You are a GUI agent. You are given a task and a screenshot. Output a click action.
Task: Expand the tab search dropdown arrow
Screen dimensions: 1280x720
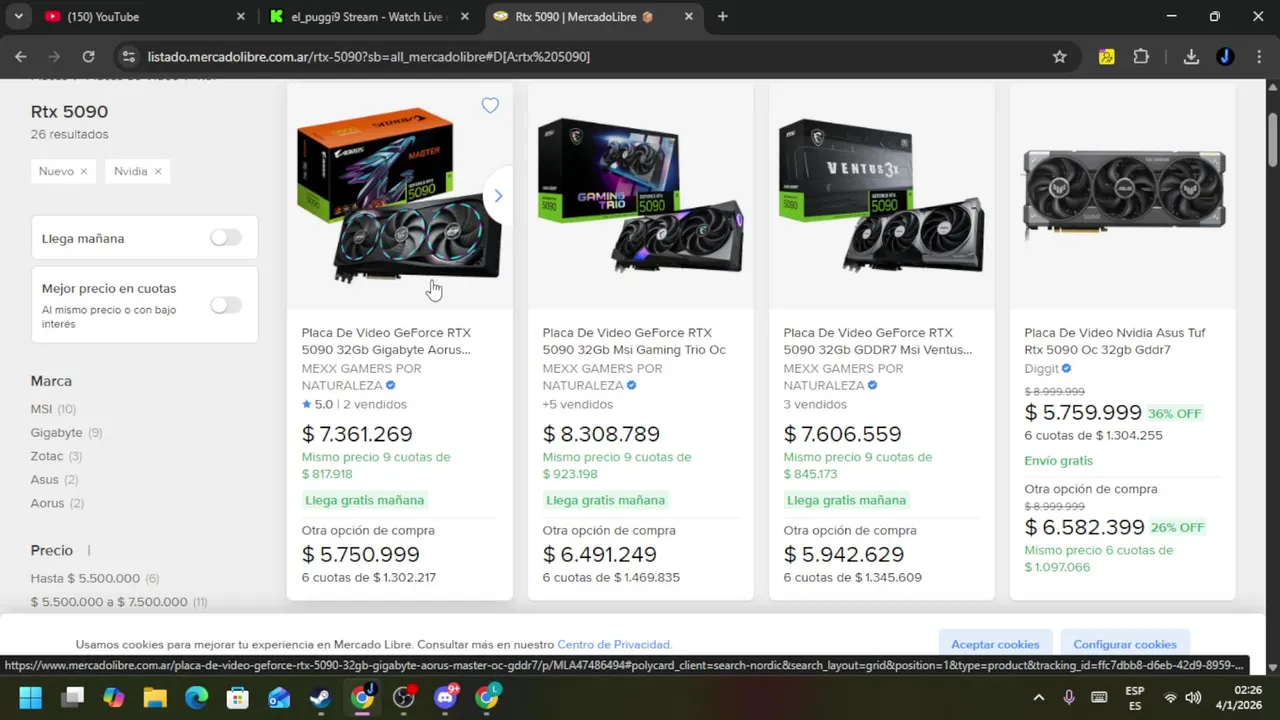[18, 16]
